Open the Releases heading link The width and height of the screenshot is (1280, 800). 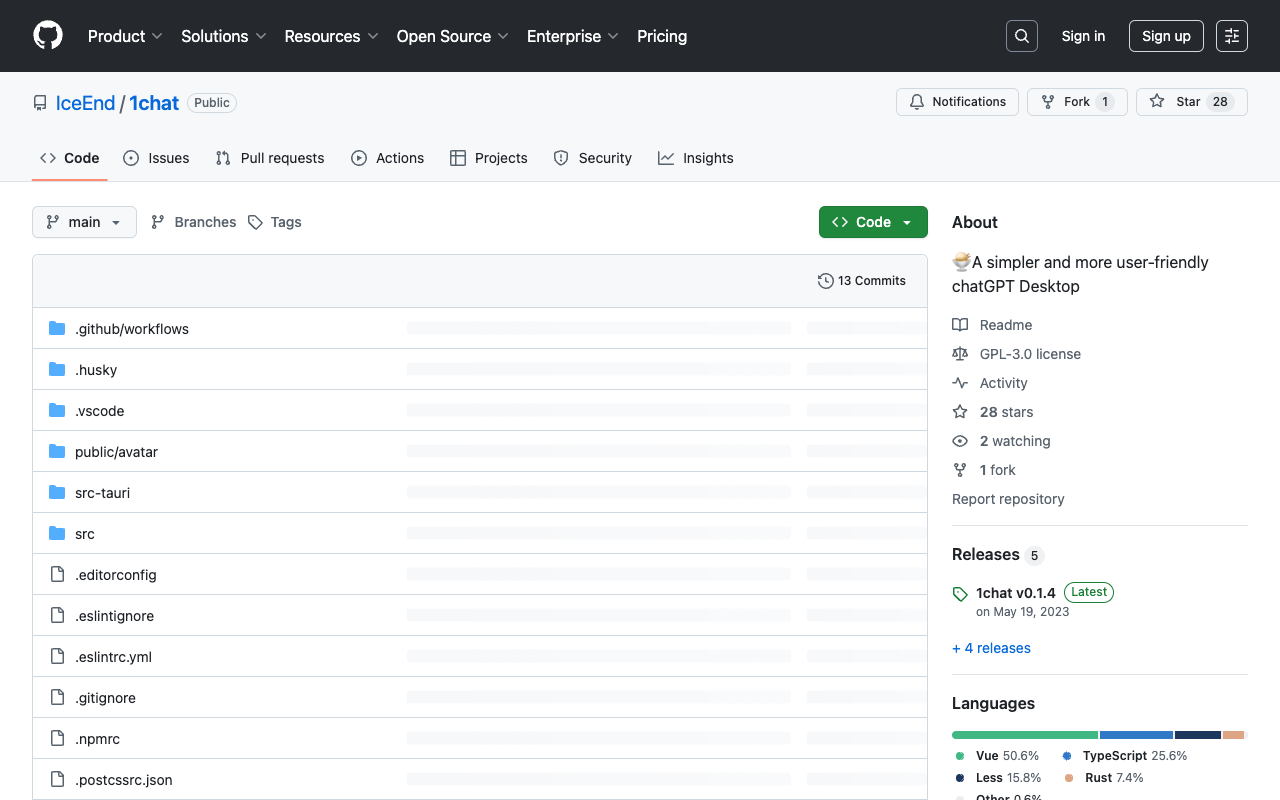pos(997,554)
